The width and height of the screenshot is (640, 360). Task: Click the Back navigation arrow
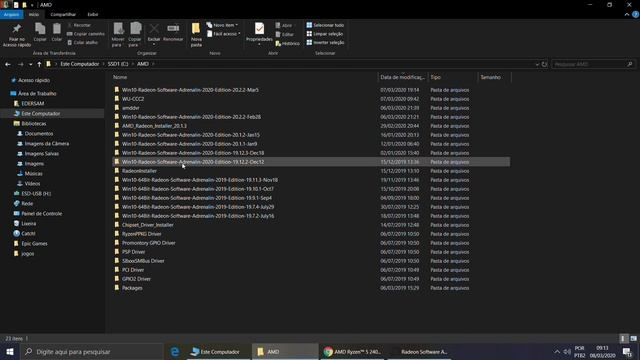pyautogui.click(x=8, y=64)
